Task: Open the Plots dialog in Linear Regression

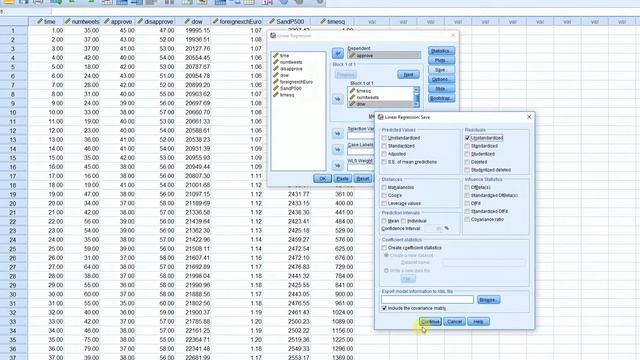Action: point(441,60)
